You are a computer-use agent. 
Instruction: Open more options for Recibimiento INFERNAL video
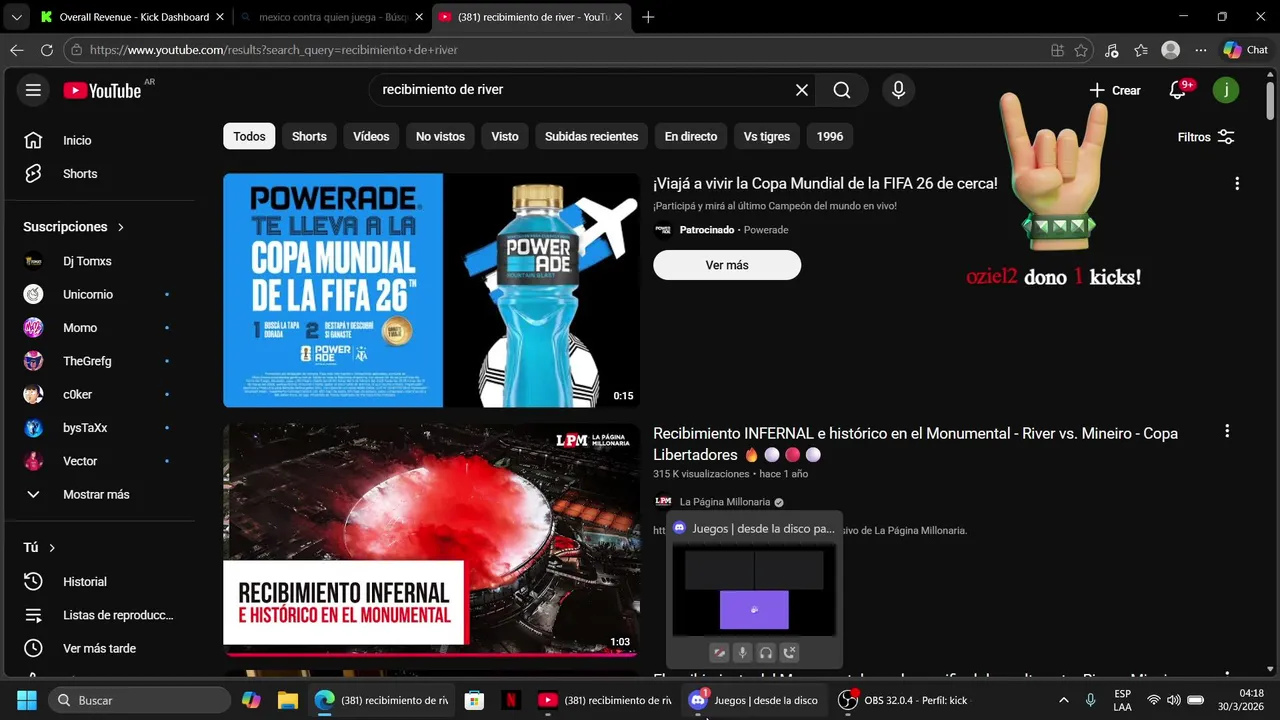coord(1227,431)
